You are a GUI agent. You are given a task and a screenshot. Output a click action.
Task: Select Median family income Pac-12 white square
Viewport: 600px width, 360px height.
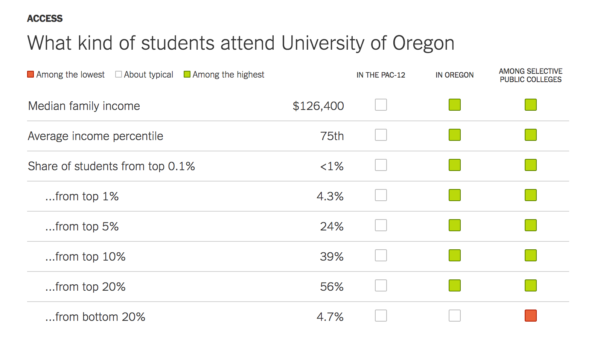[x=381, y=105]
